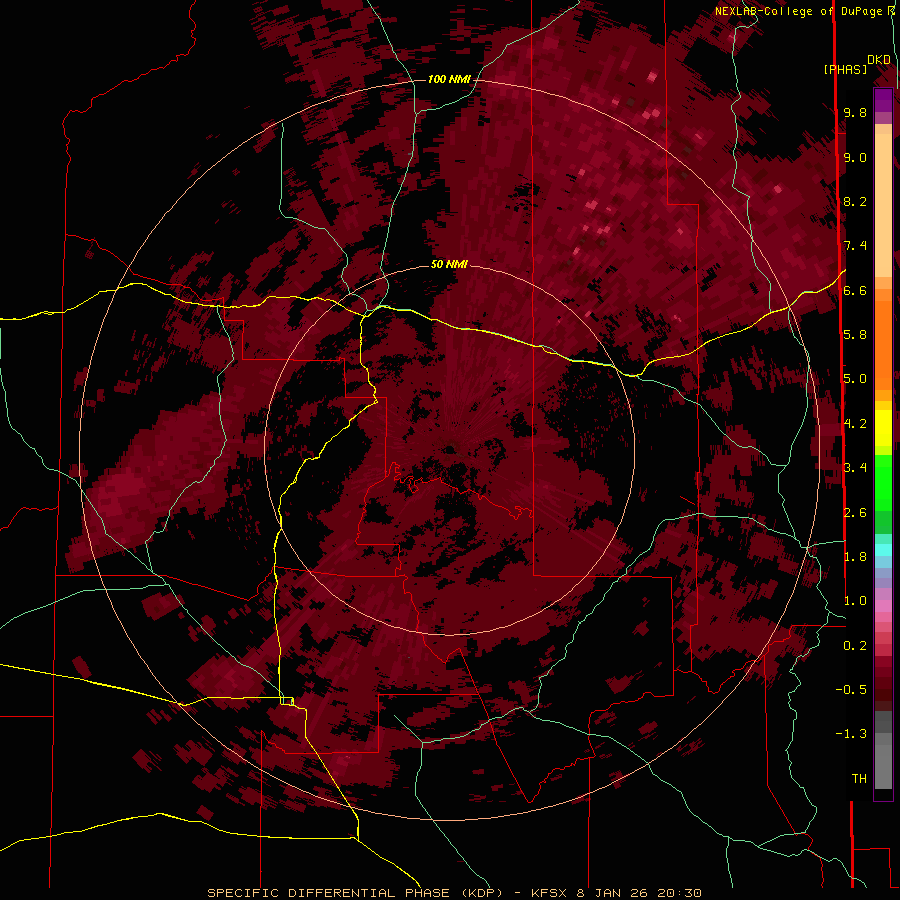The width and height of the screenshot is (900, 900).
Task: Click the 6.6 value on the color scale
Action: (x=855, y=290)
